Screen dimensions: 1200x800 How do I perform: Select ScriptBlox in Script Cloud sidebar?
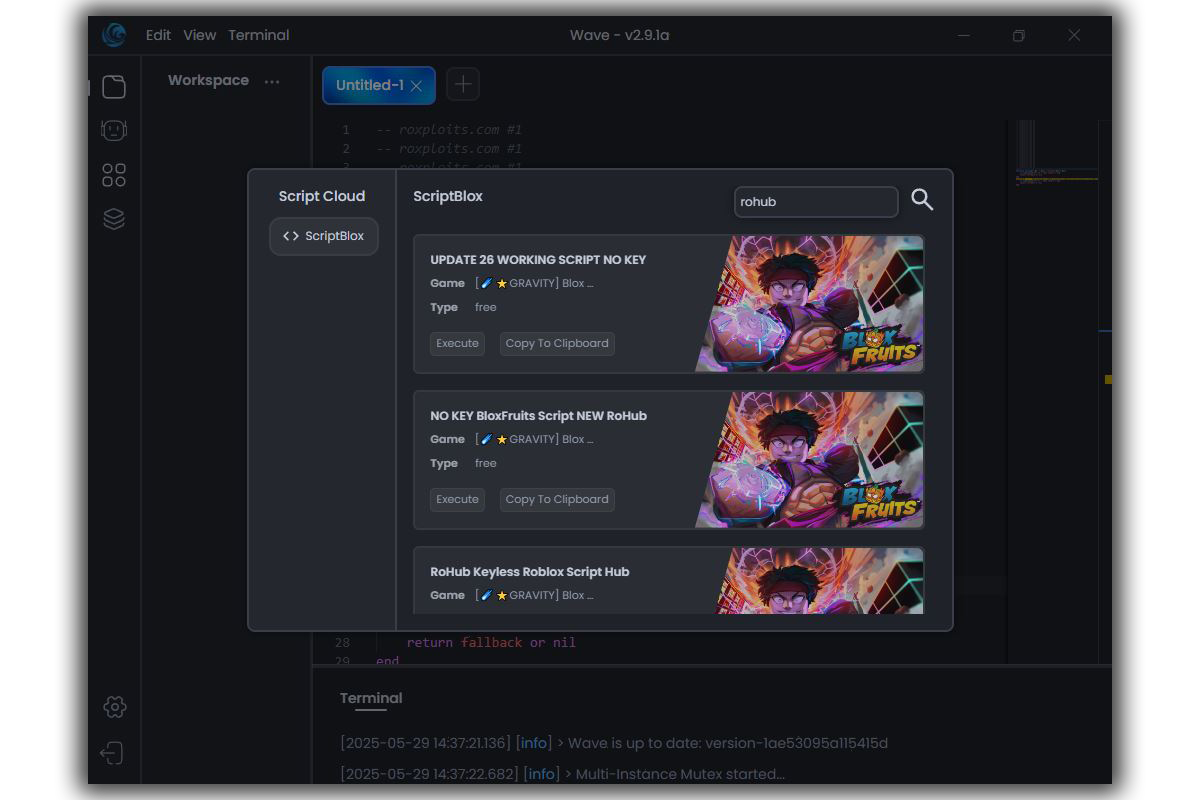tap(324, 236)
